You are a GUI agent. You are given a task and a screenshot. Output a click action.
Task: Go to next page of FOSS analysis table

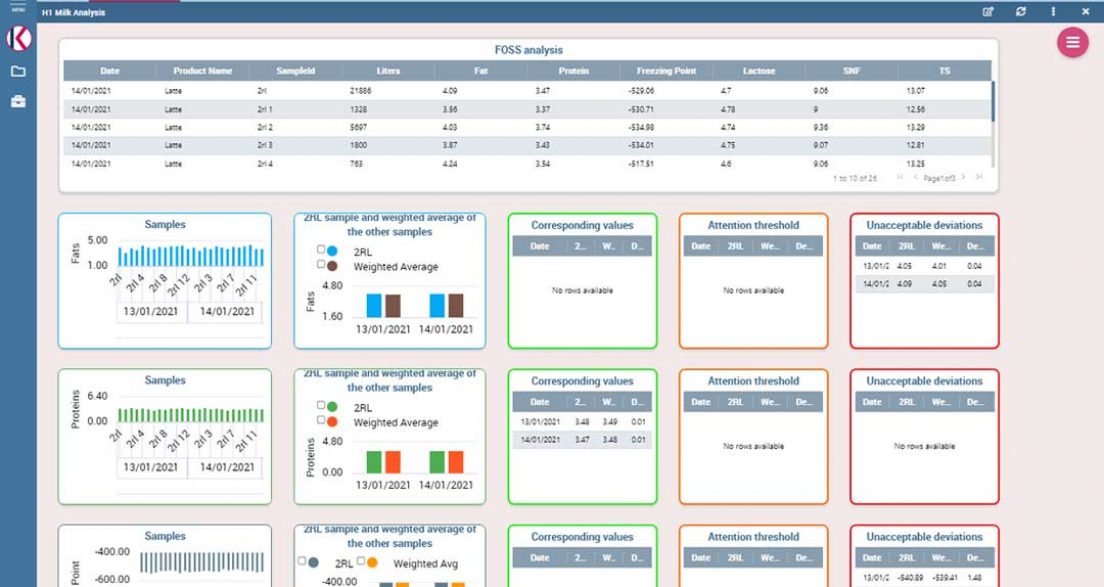pyautogui.click(x=964, y=177)
